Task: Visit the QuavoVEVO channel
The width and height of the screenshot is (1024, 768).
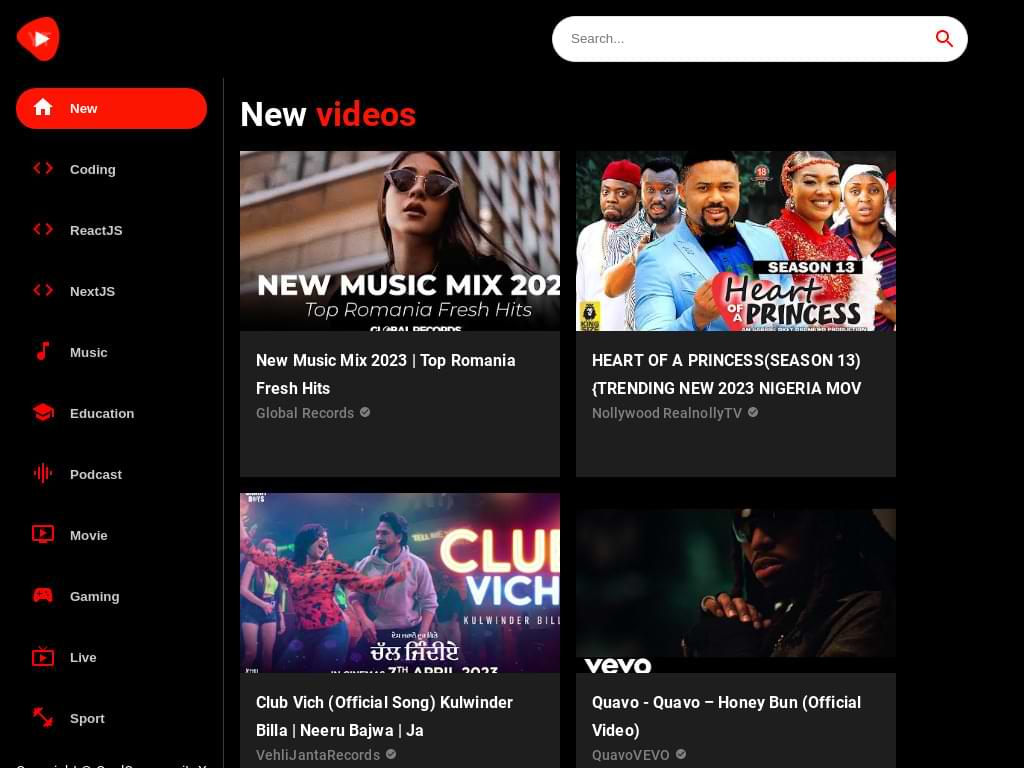Action: click(x=631, y=755)
